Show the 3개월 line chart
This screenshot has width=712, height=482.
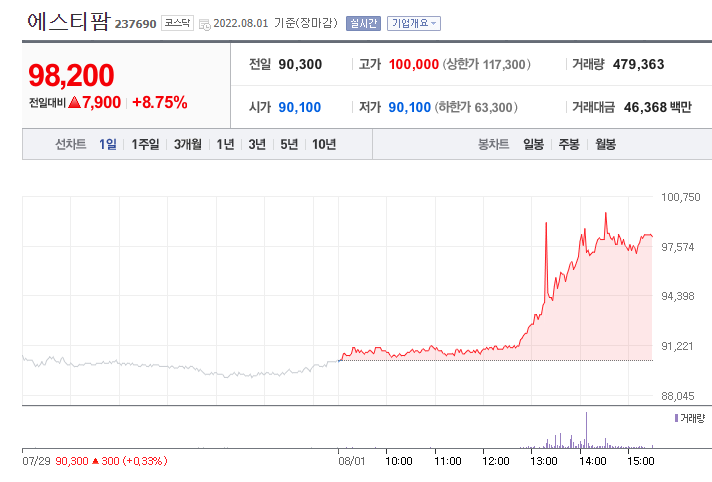click(x=188, y=144)
